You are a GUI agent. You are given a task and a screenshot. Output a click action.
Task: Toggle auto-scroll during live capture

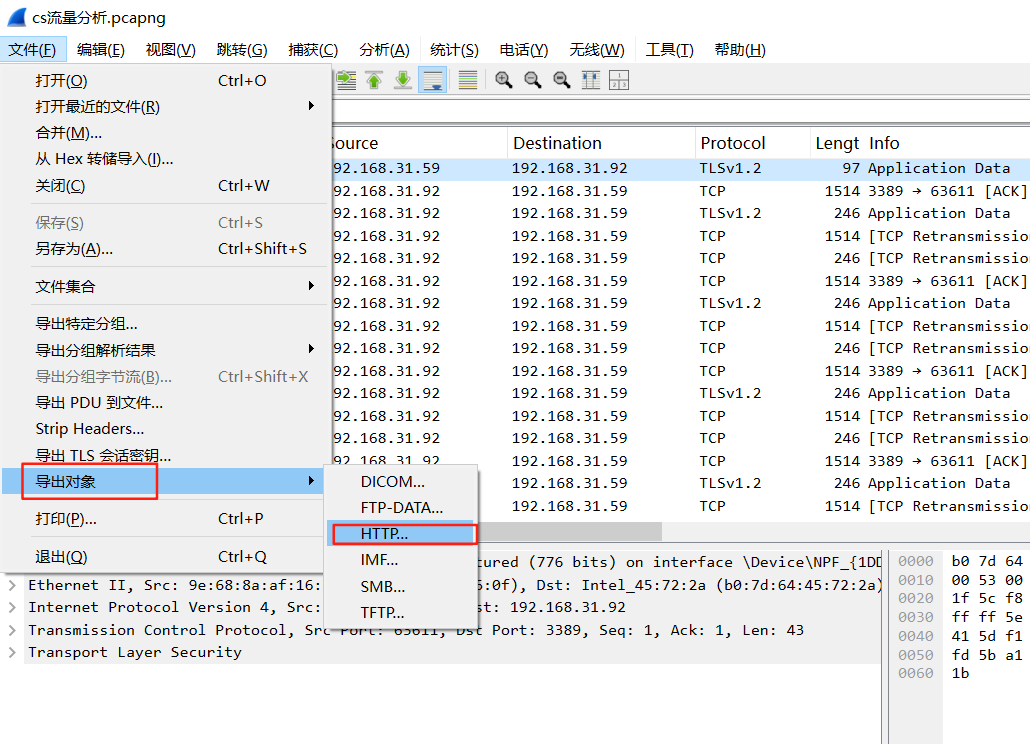tap(433, 80)
